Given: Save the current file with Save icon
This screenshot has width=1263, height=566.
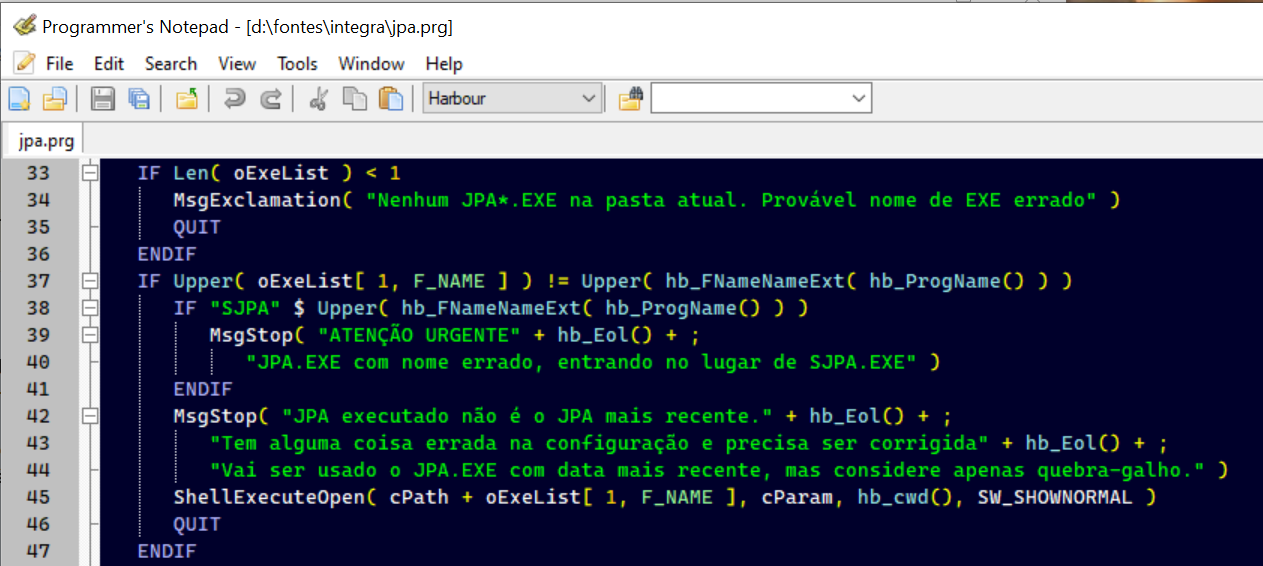Looking at the screenshot, I should coord(103,98).
